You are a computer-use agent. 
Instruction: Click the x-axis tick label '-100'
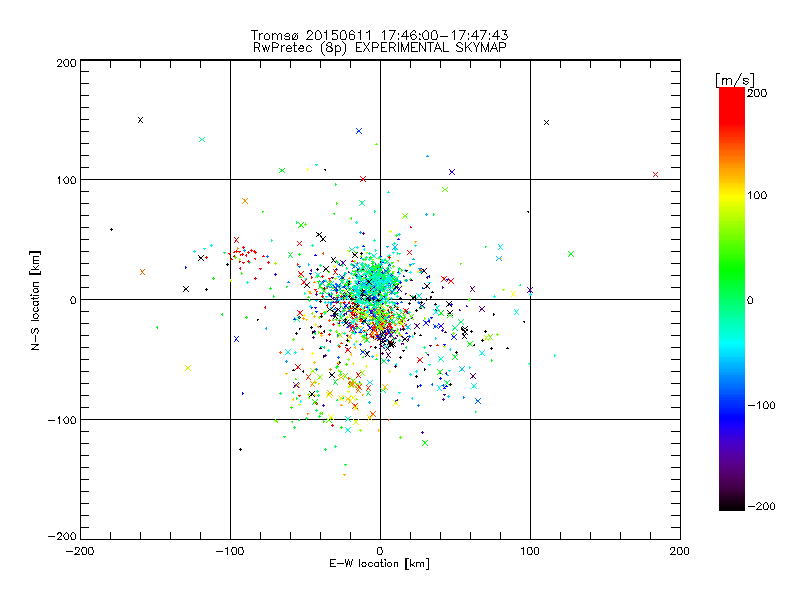click(230, 551)
